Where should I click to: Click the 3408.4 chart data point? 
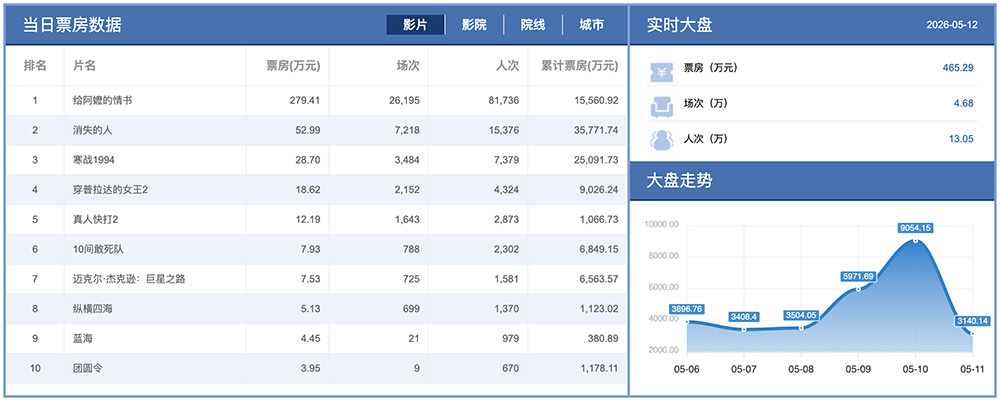pyautogui.click(x=744, y=329)
